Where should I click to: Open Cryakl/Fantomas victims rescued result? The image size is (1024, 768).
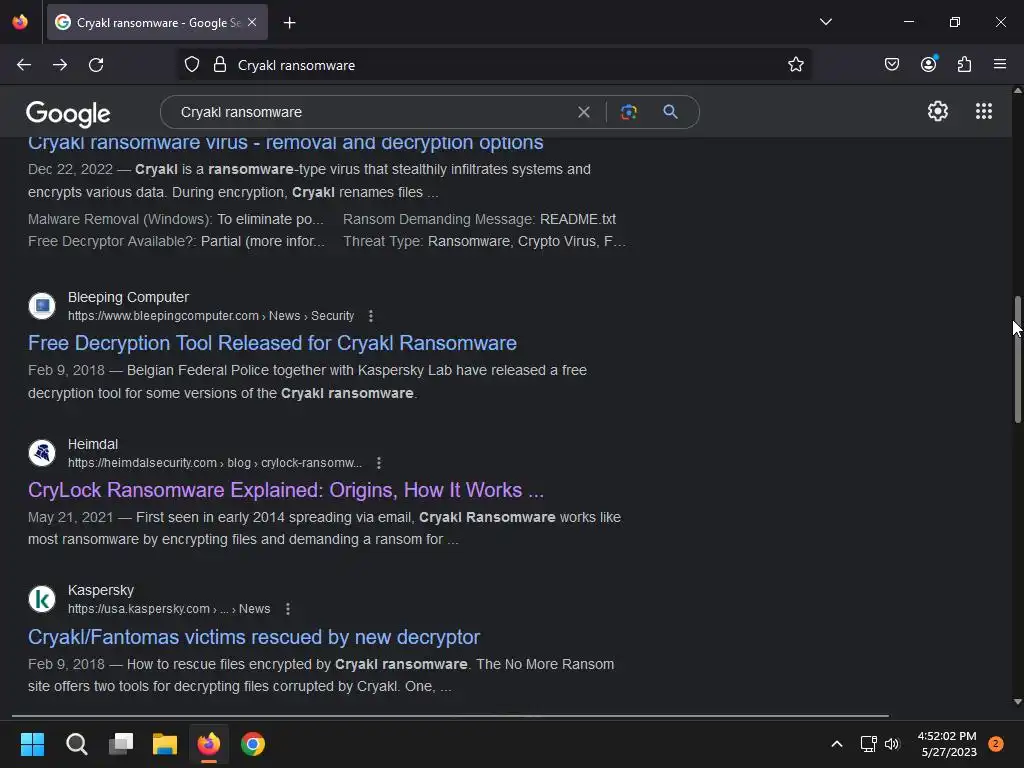[x=254, y=637]
